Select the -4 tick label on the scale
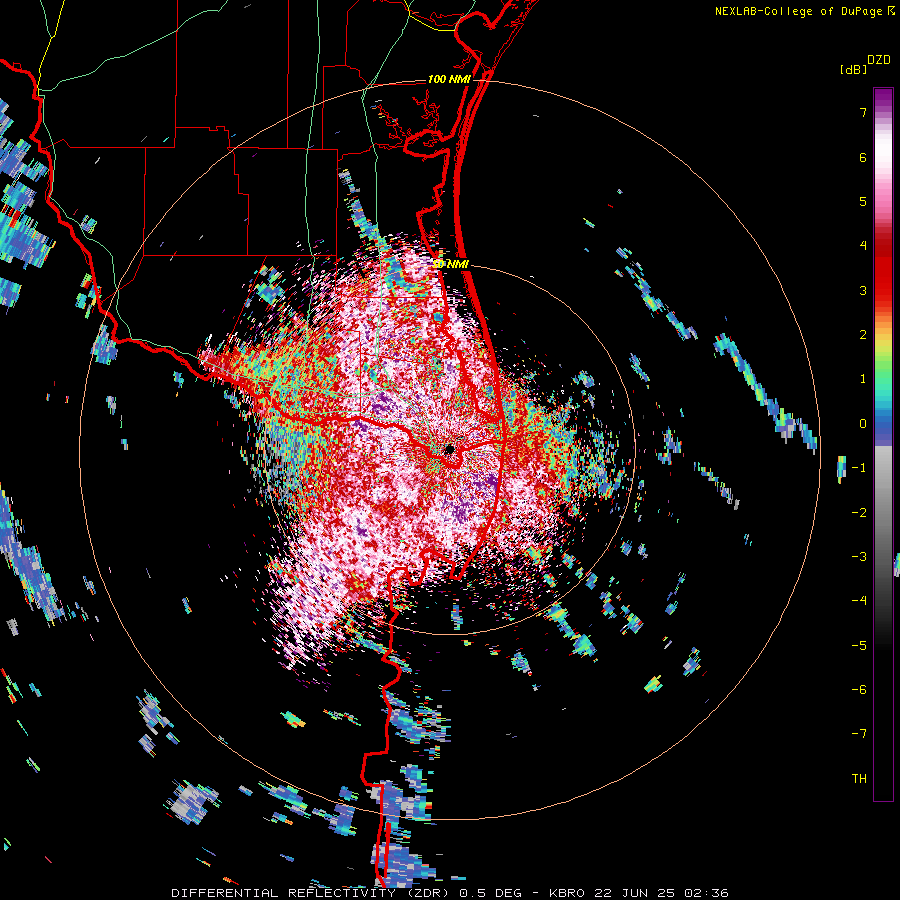 (859, 601)
